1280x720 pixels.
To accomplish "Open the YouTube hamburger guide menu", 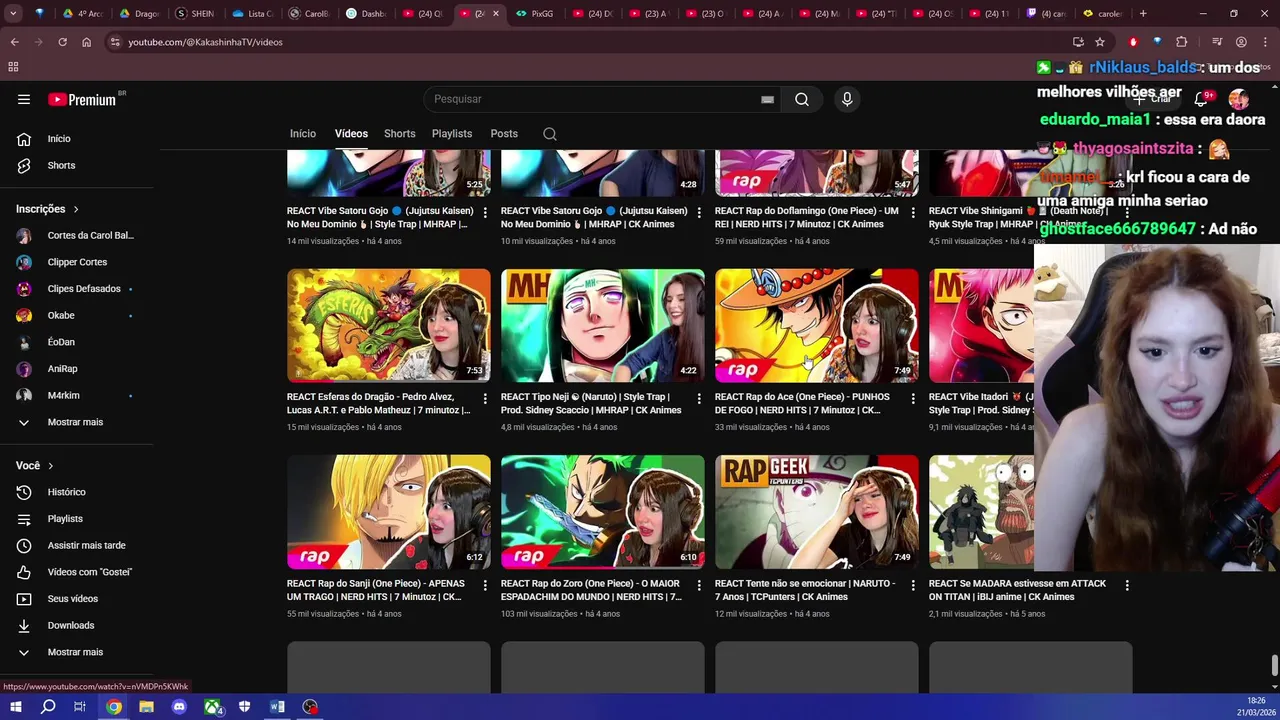I will [x=24, y=99].
